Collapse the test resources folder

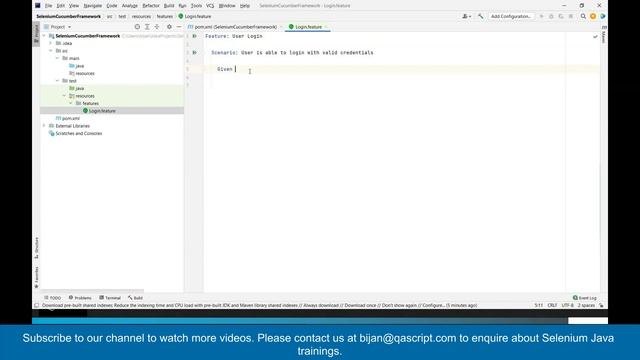64,96
